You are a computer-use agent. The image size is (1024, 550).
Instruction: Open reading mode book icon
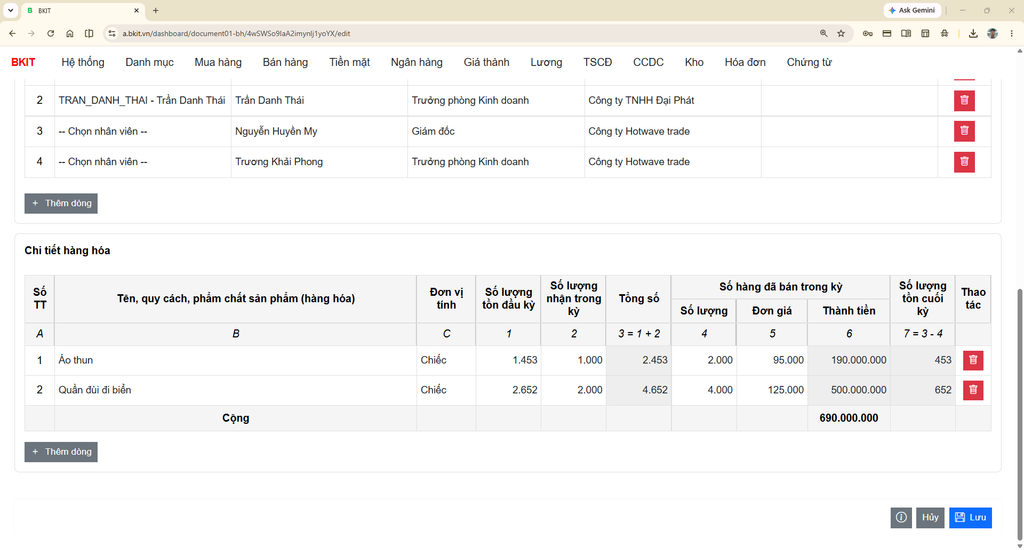(x=906, y=33)
